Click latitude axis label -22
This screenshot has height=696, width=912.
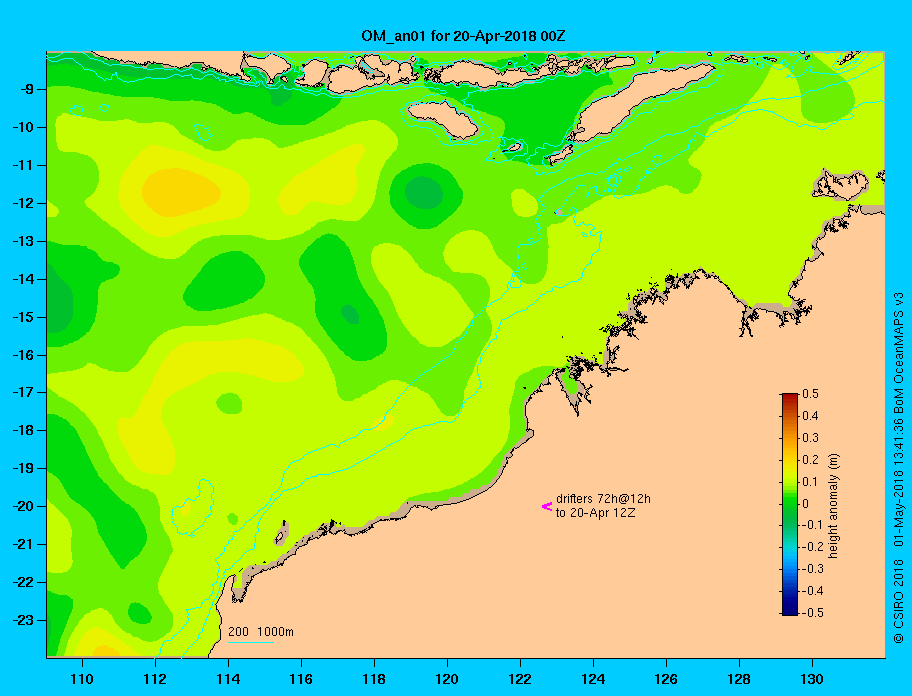pos(22,583)
